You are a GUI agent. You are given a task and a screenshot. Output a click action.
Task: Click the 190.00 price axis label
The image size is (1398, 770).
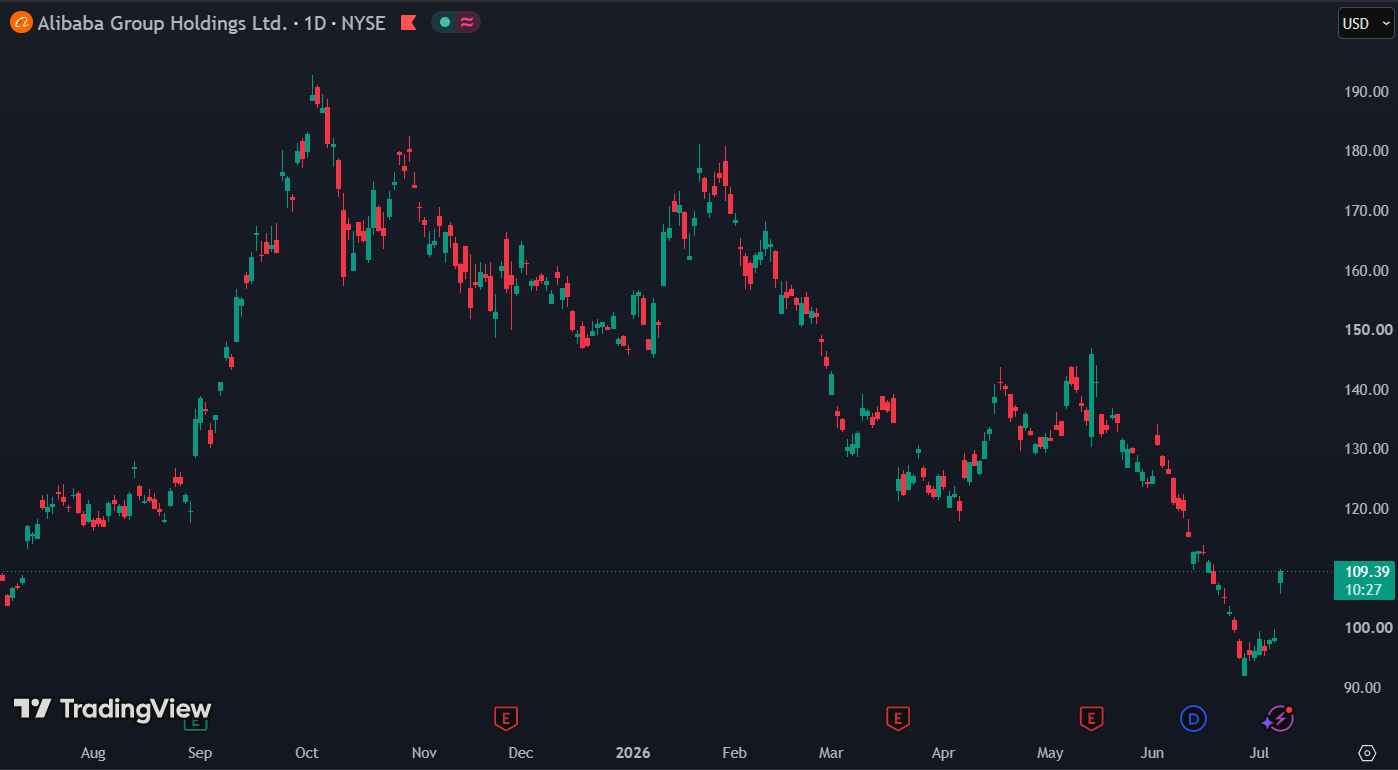(1367, 92)
